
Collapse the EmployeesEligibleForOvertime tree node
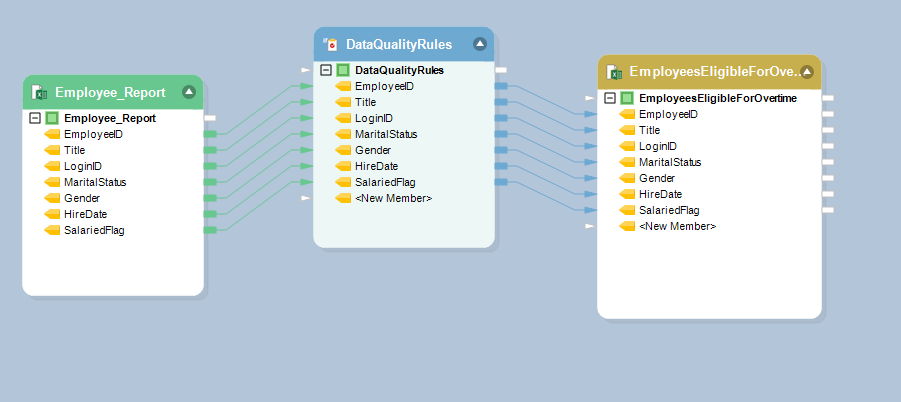(610, 98)
